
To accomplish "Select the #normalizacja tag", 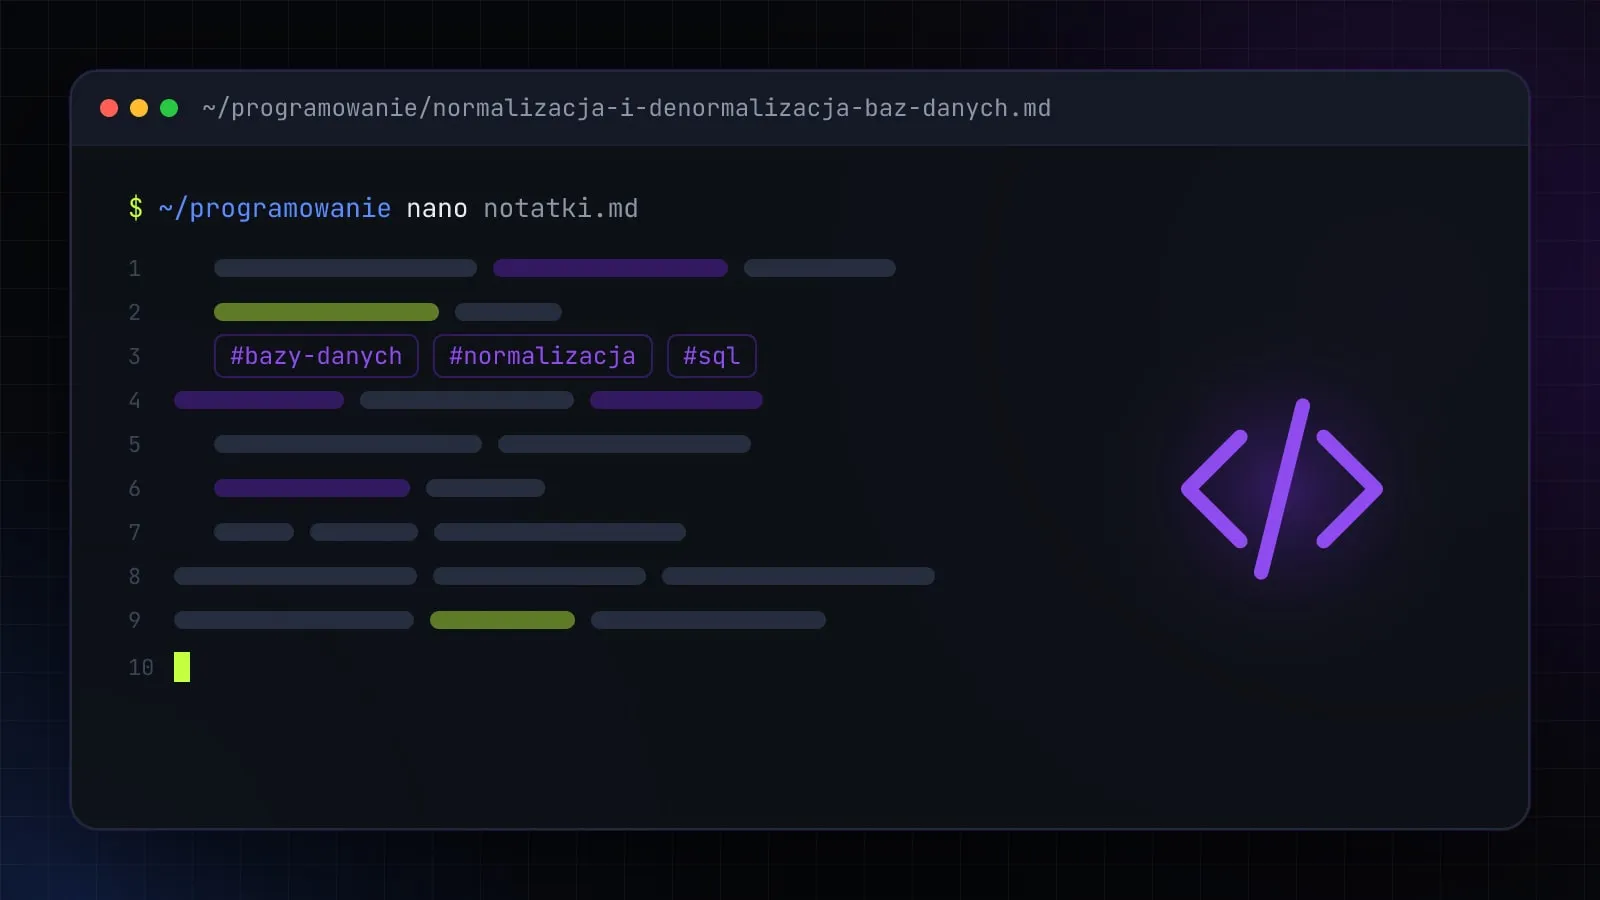I will click(542, 356).
